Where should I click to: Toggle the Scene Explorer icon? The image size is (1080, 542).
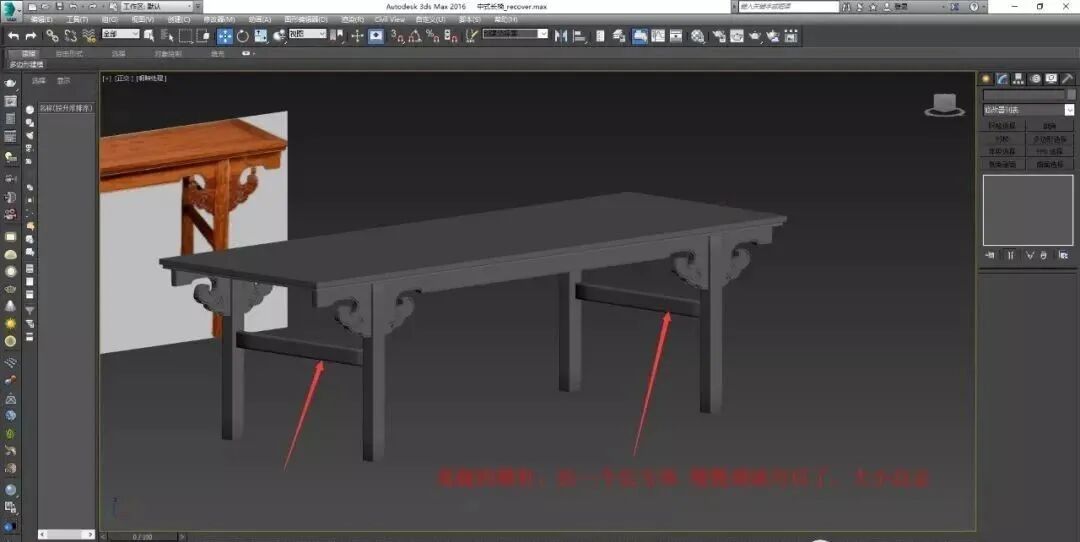coord(600,36)
